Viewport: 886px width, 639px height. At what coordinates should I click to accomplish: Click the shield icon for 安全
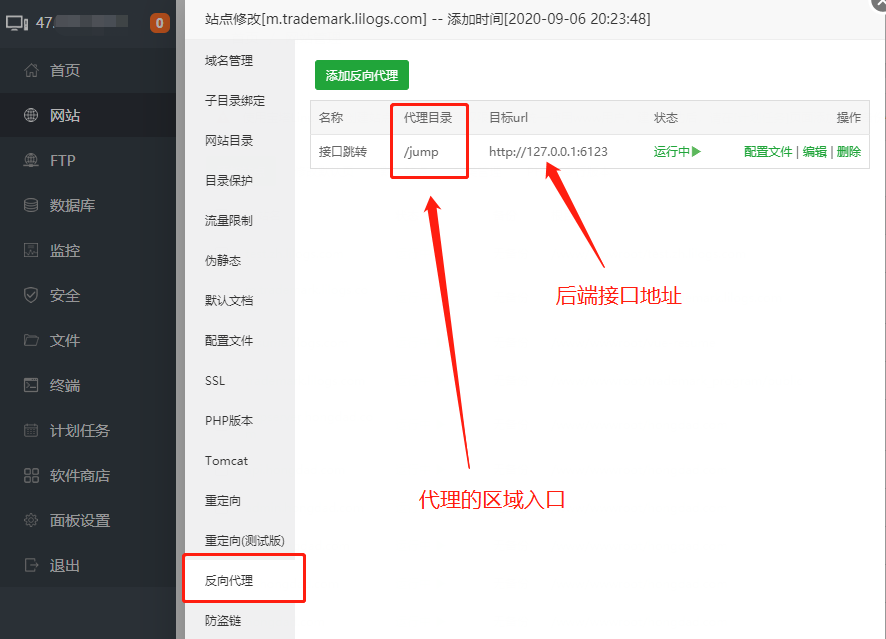pyautogui.click(x=31, y=296)
